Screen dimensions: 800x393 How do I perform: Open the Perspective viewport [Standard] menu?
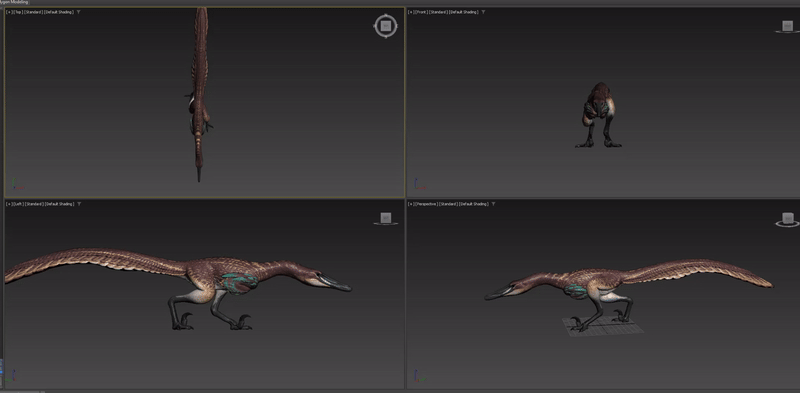(448, 204)
